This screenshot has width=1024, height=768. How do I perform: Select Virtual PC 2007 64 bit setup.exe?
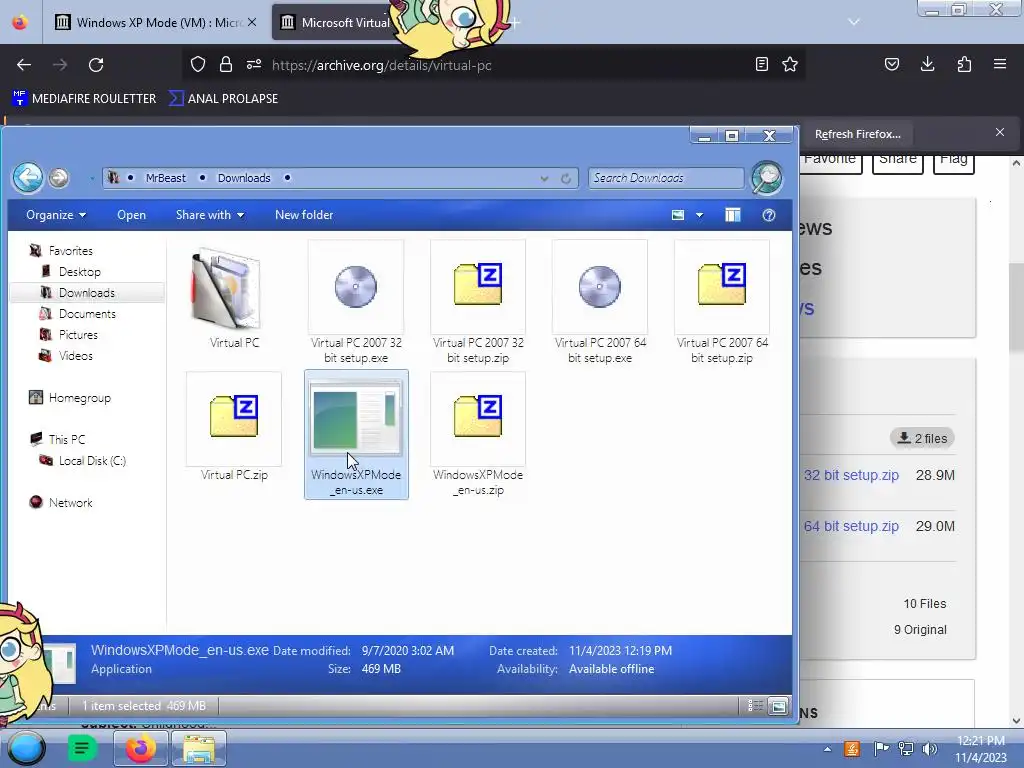[x=600, y=302]
